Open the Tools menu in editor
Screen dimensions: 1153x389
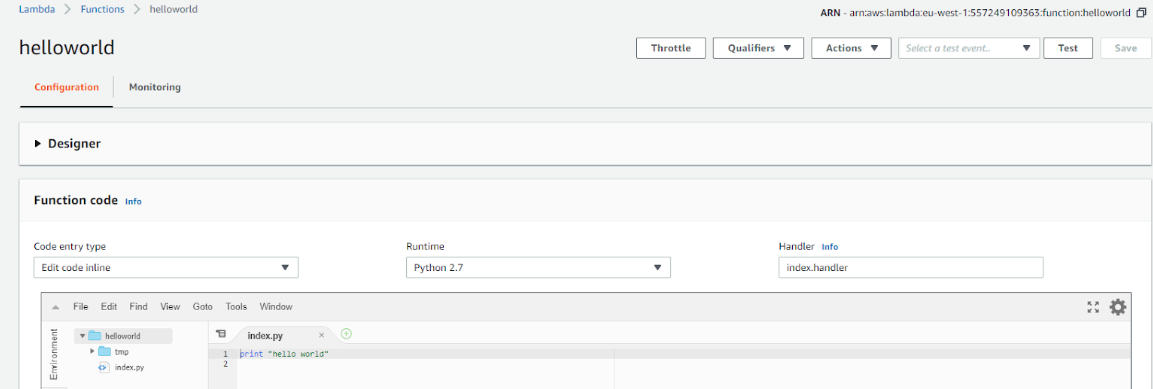(236, 307)
